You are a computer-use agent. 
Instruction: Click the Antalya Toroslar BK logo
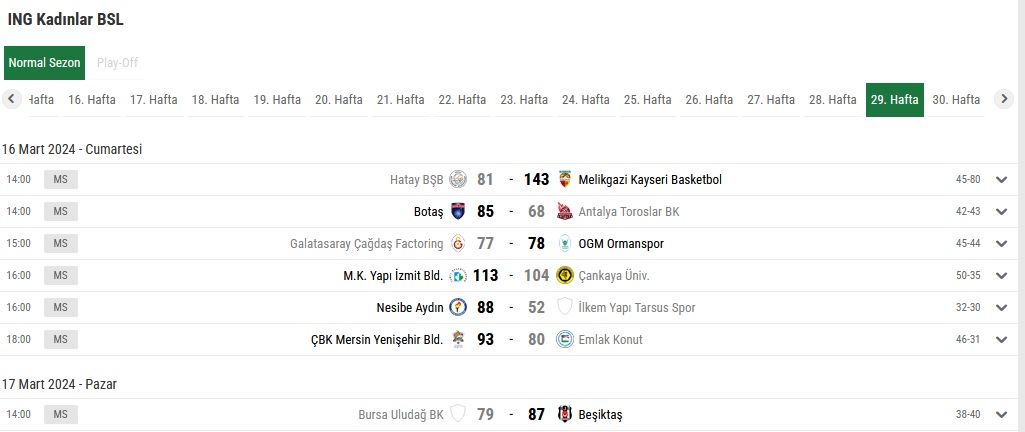(x=564, y=212)
